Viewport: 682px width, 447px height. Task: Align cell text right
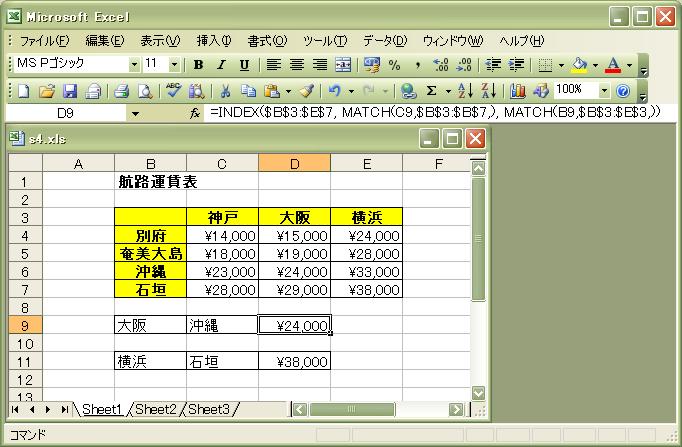(x=320, y=65)
